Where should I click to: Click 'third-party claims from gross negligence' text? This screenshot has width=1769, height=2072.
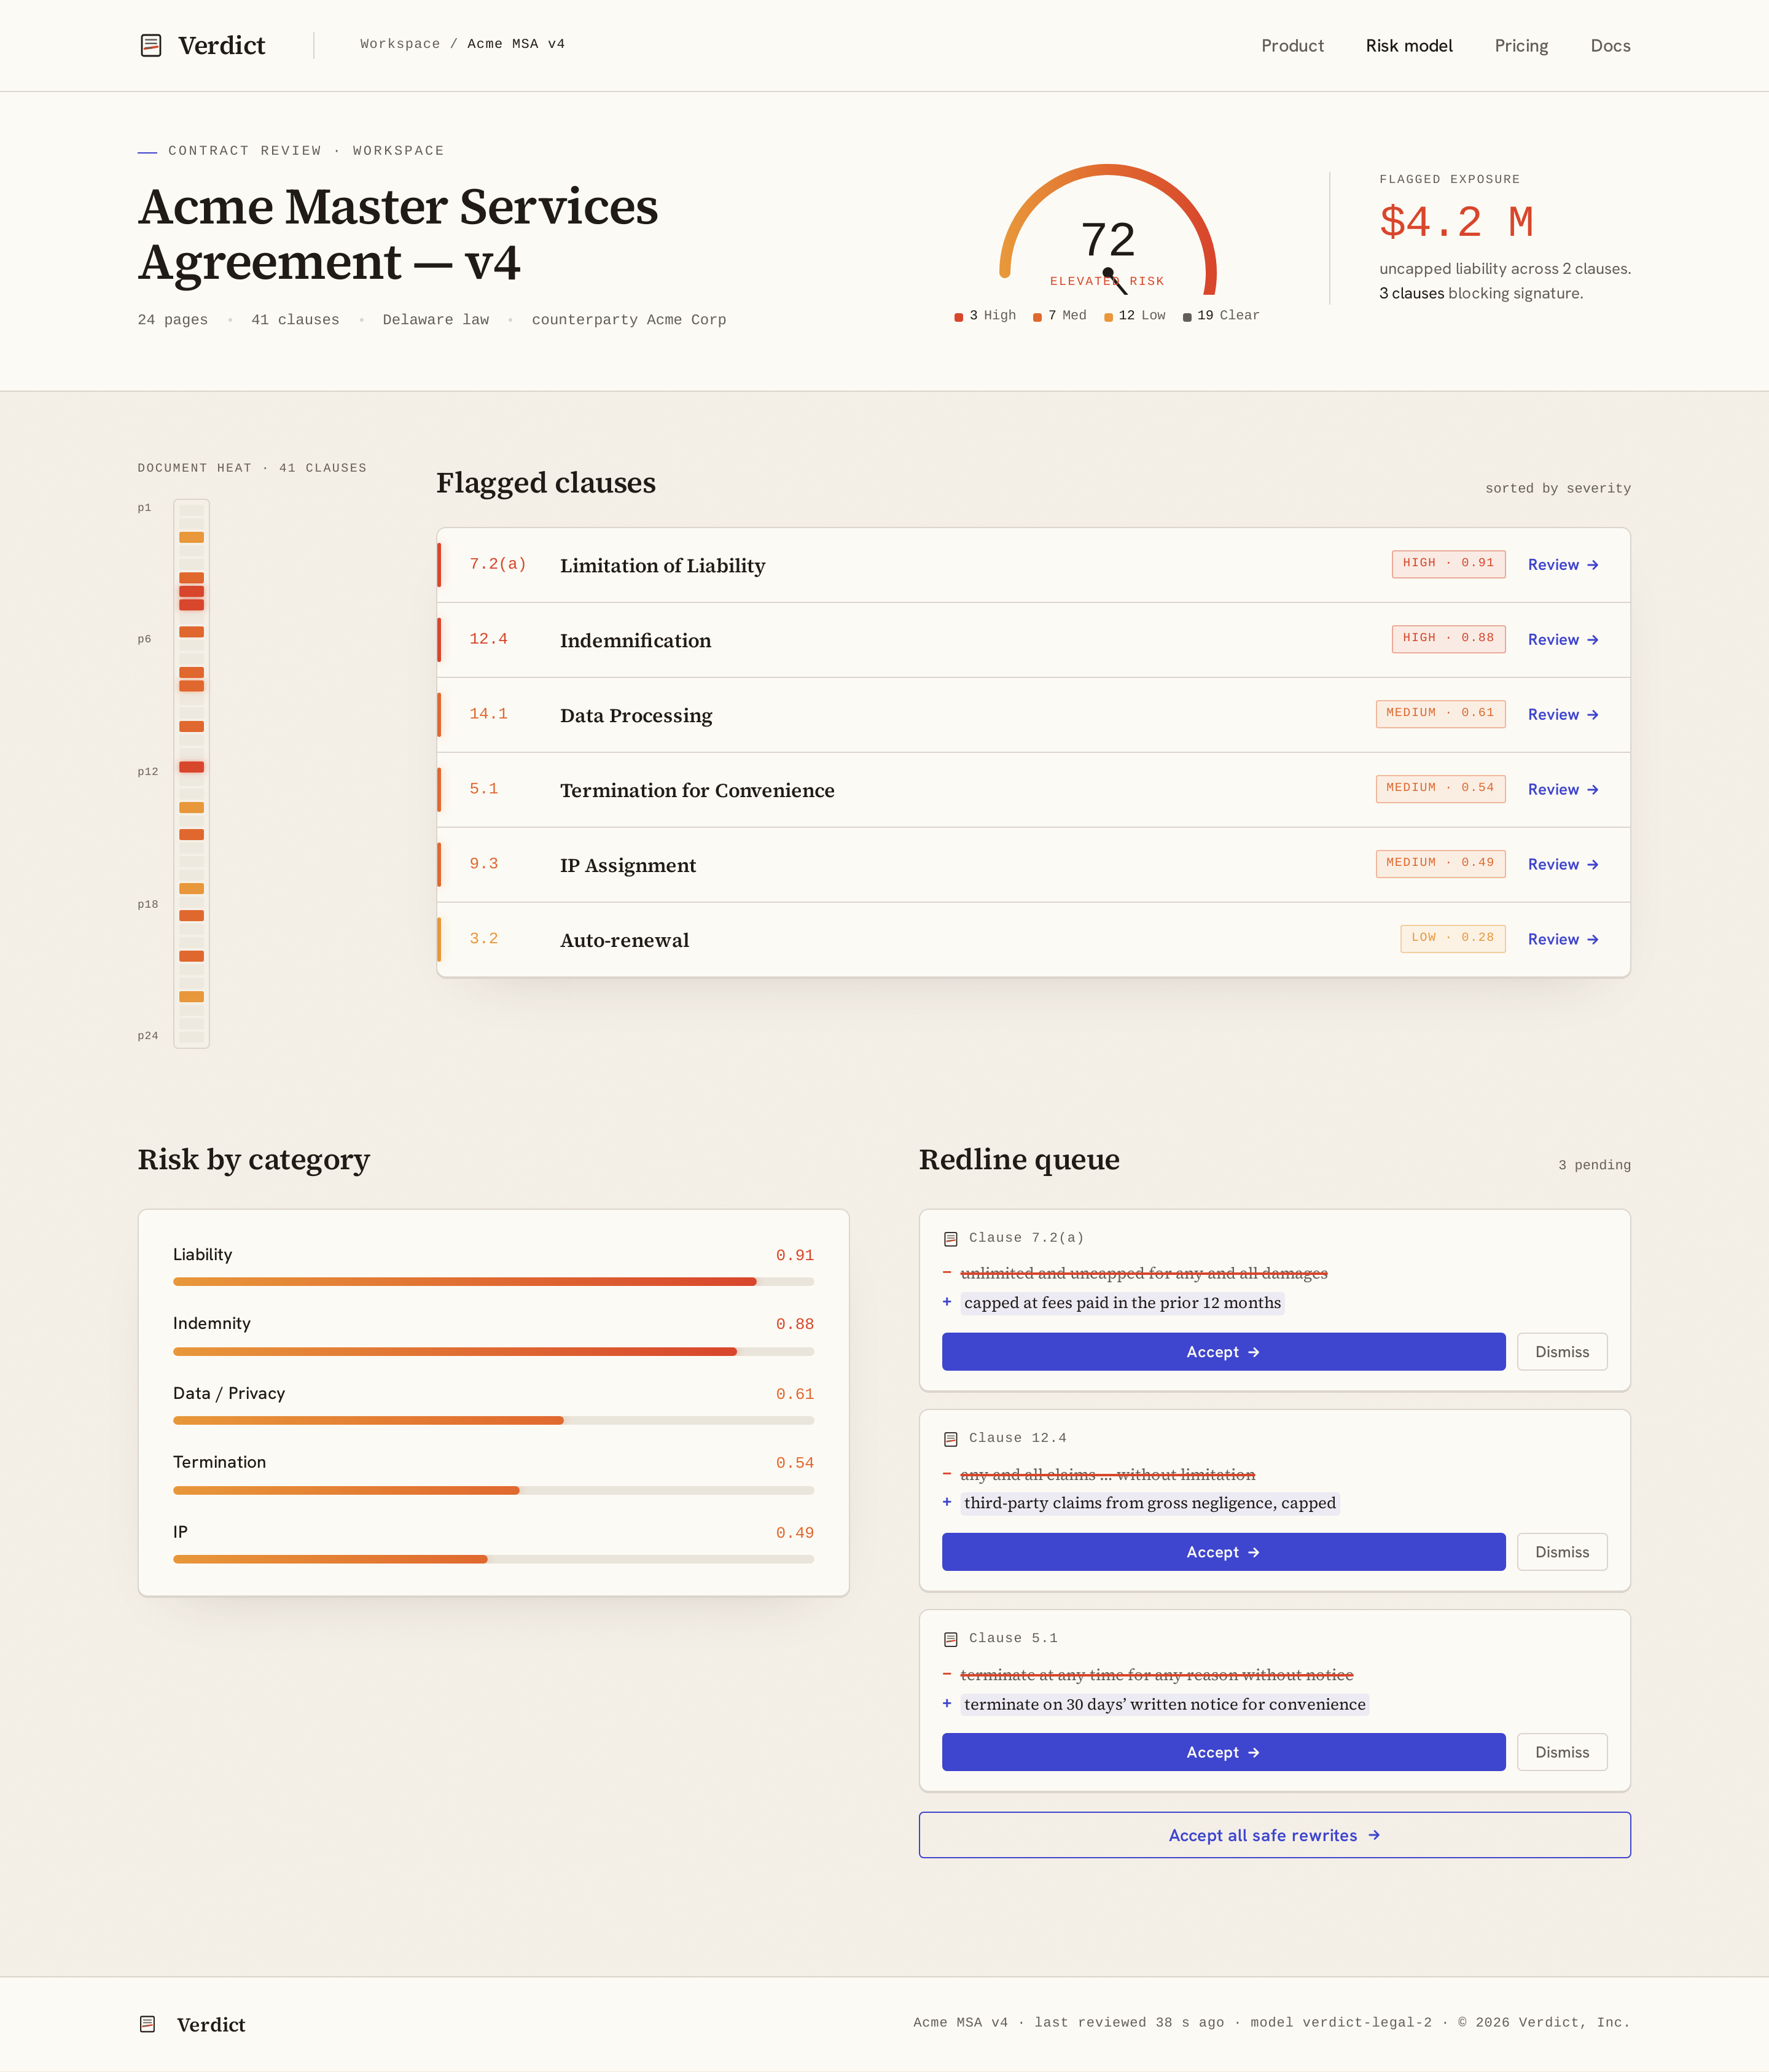pos(1149,1504)
